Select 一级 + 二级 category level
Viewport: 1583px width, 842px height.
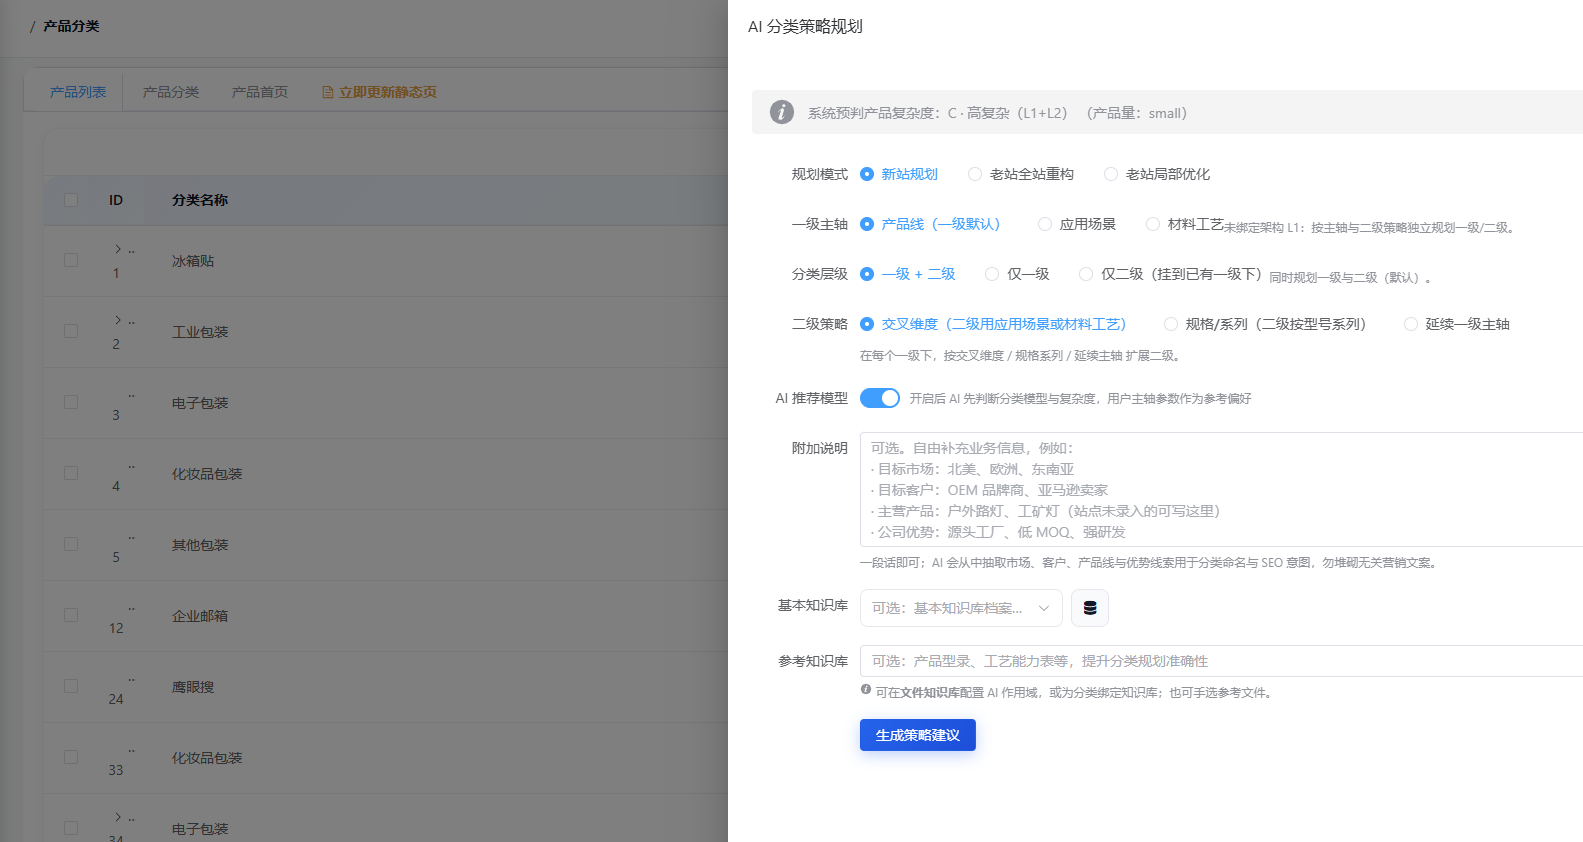(908, 274)
